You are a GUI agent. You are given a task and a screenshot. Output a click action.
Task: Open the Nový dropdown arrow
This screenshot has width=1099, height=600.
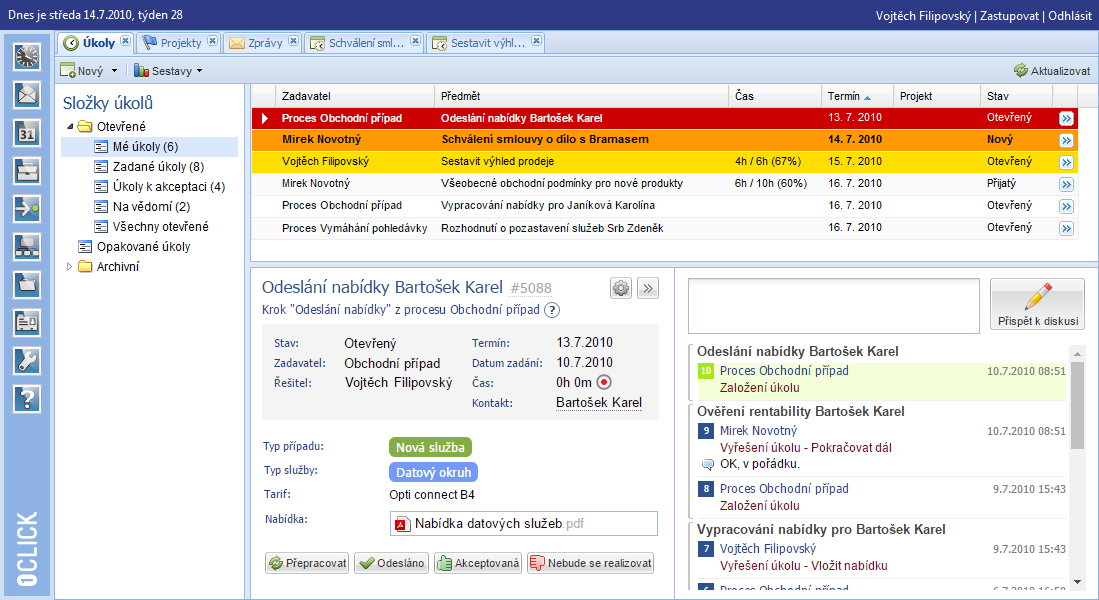click(114, 71)
